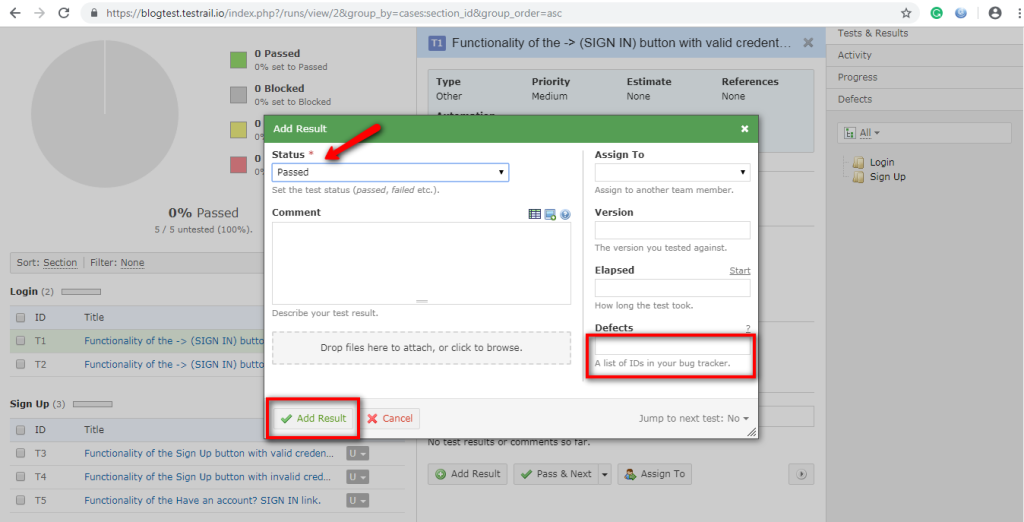Switch to the Activity tab

855,55
